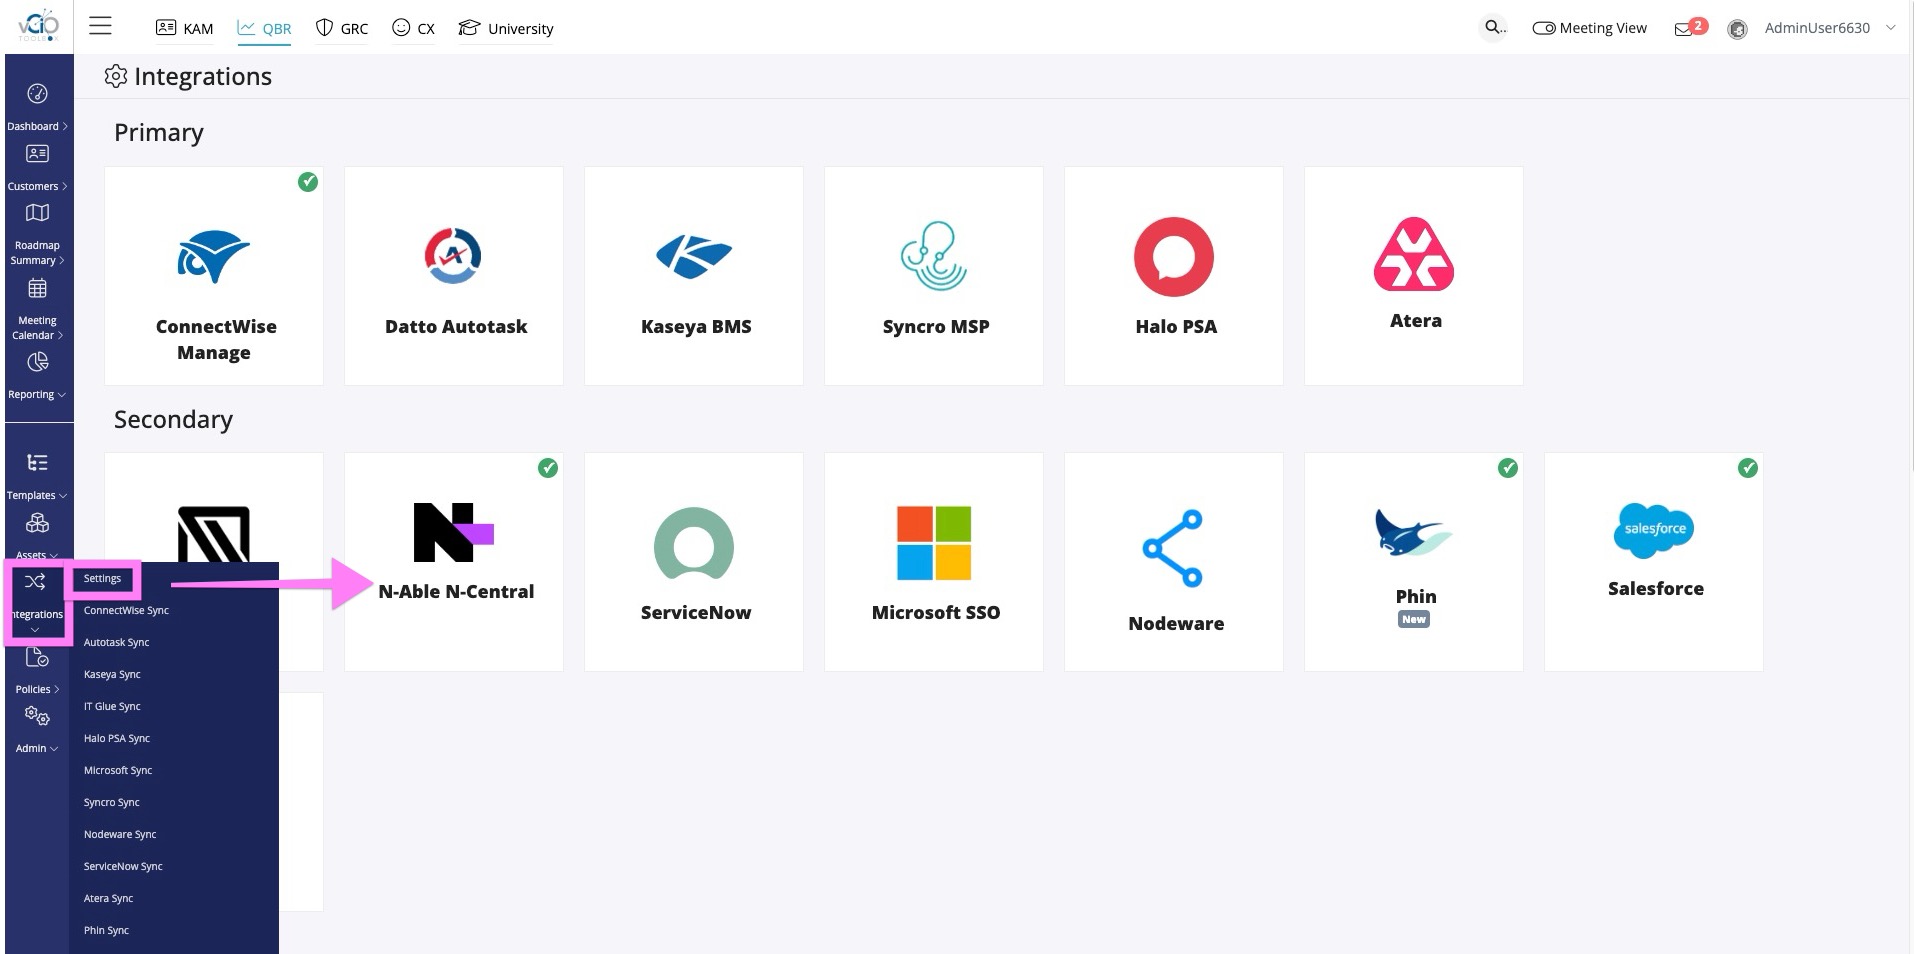1914x954 pixels.
Task: Expand the Admin sidebar menu label
Action: pyautogui.click(x=37, y=748)
